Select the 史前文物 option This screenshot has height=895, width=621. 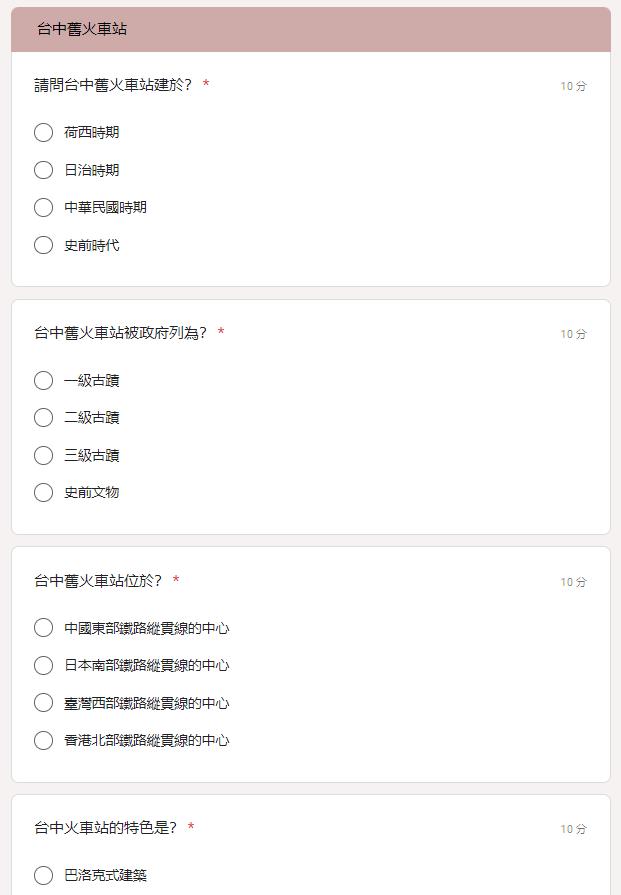tap(43, 492)
